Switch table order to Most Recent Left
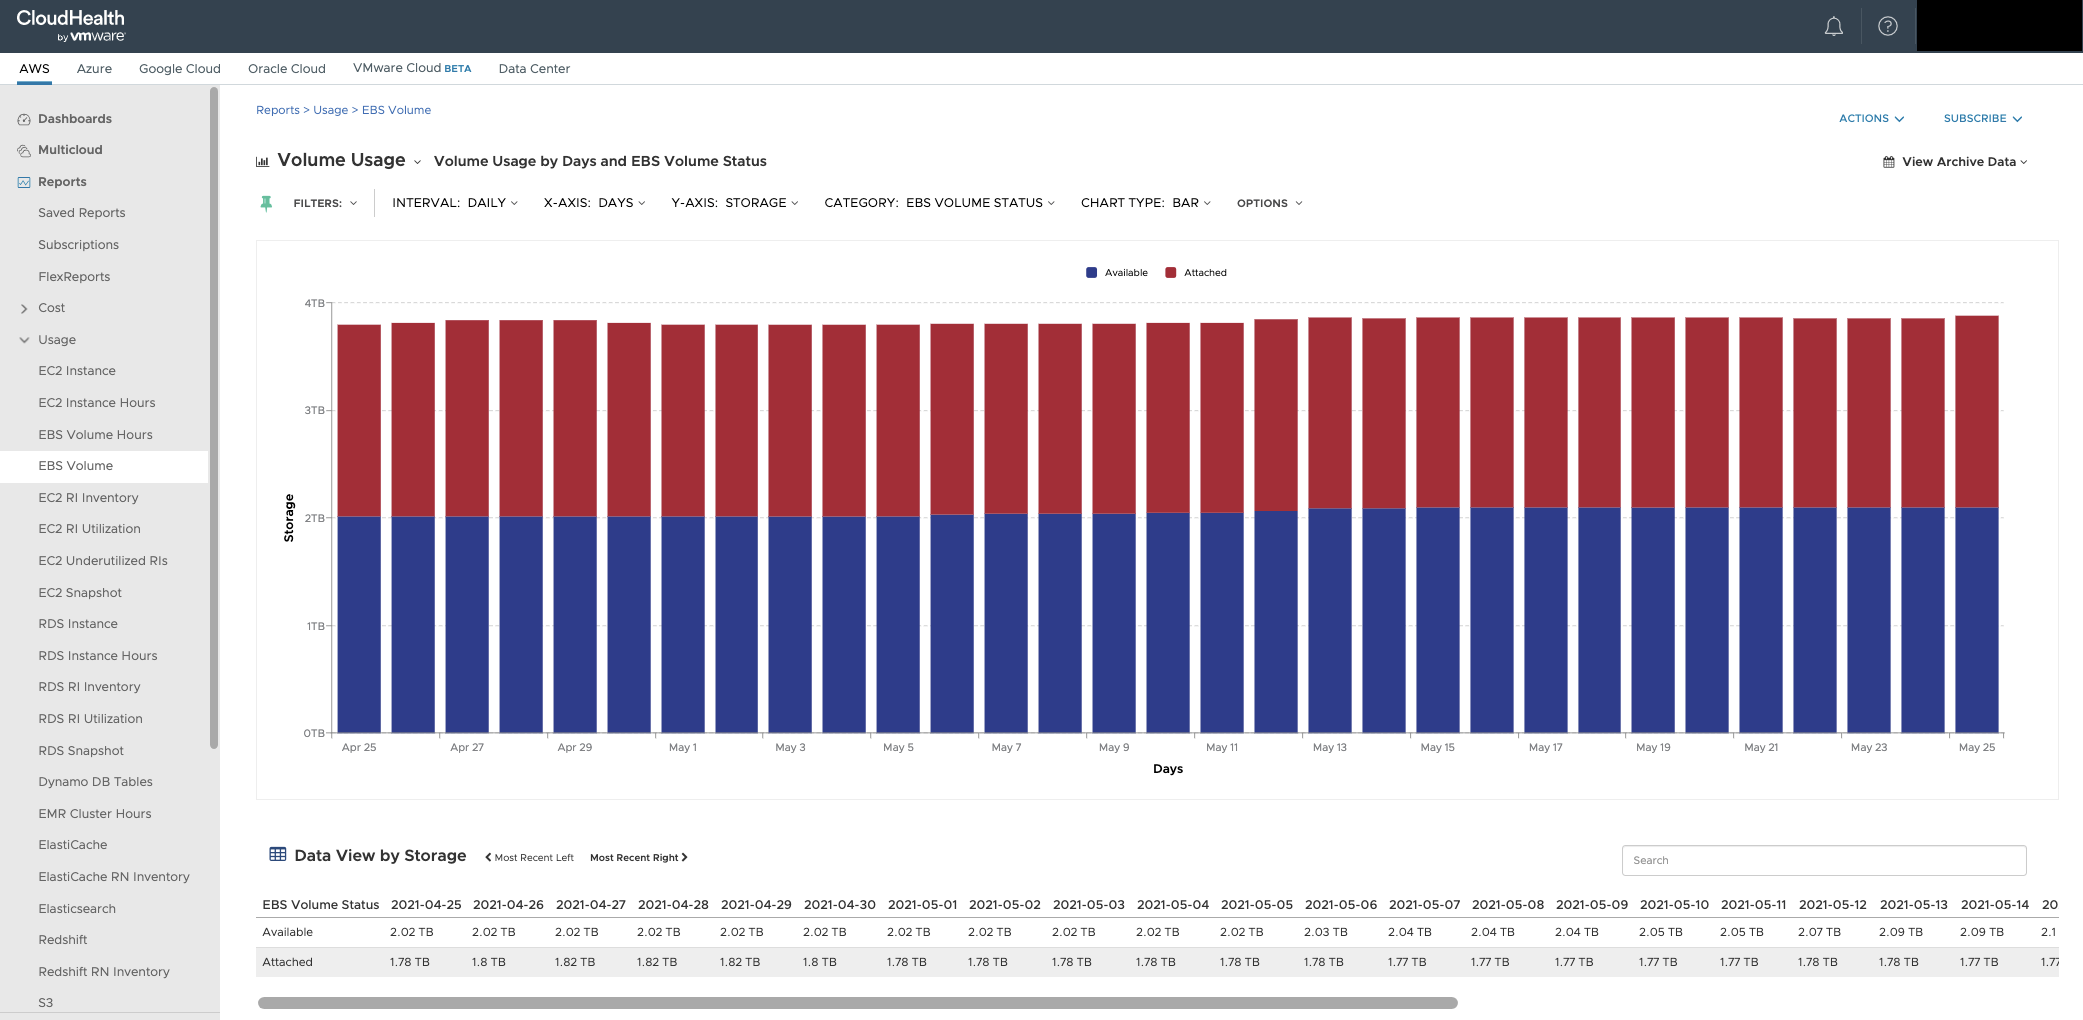The width and height of the screenshot is (2083, 1020). pyautogui.click(x=529, y=858)
